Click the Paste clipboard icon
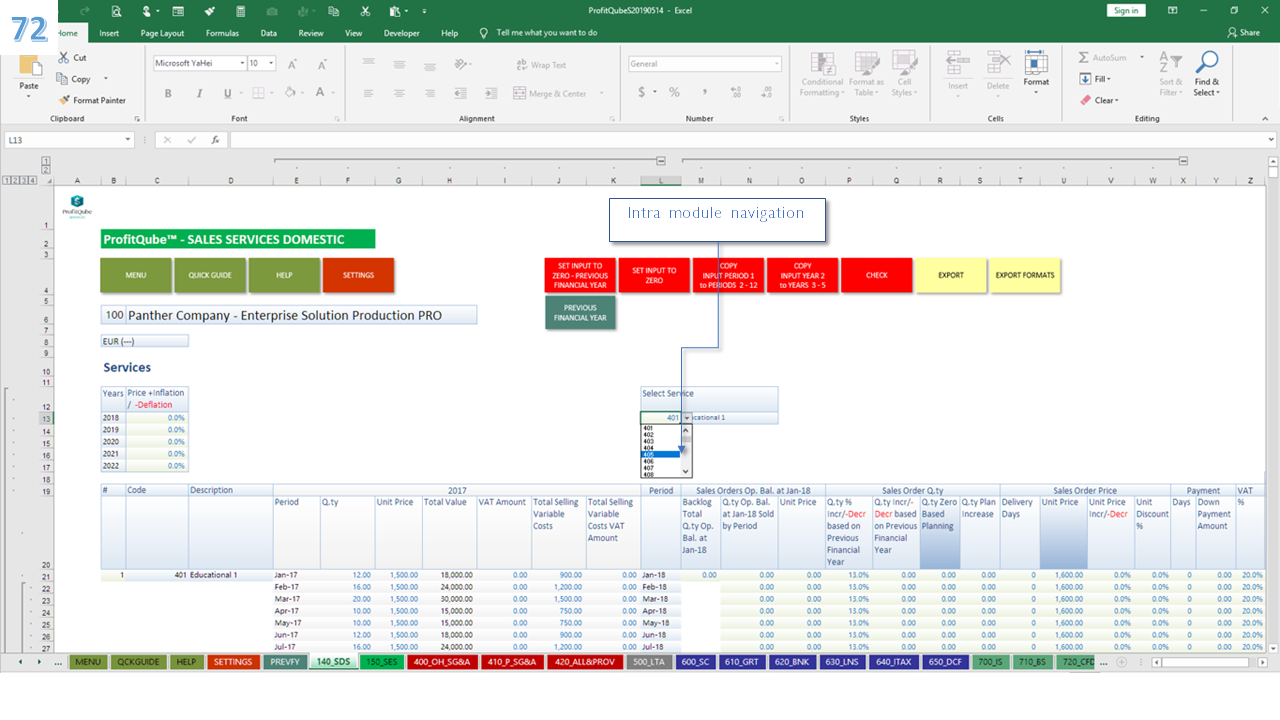Viewport: 1280px width, 720px height. (30, 67)
